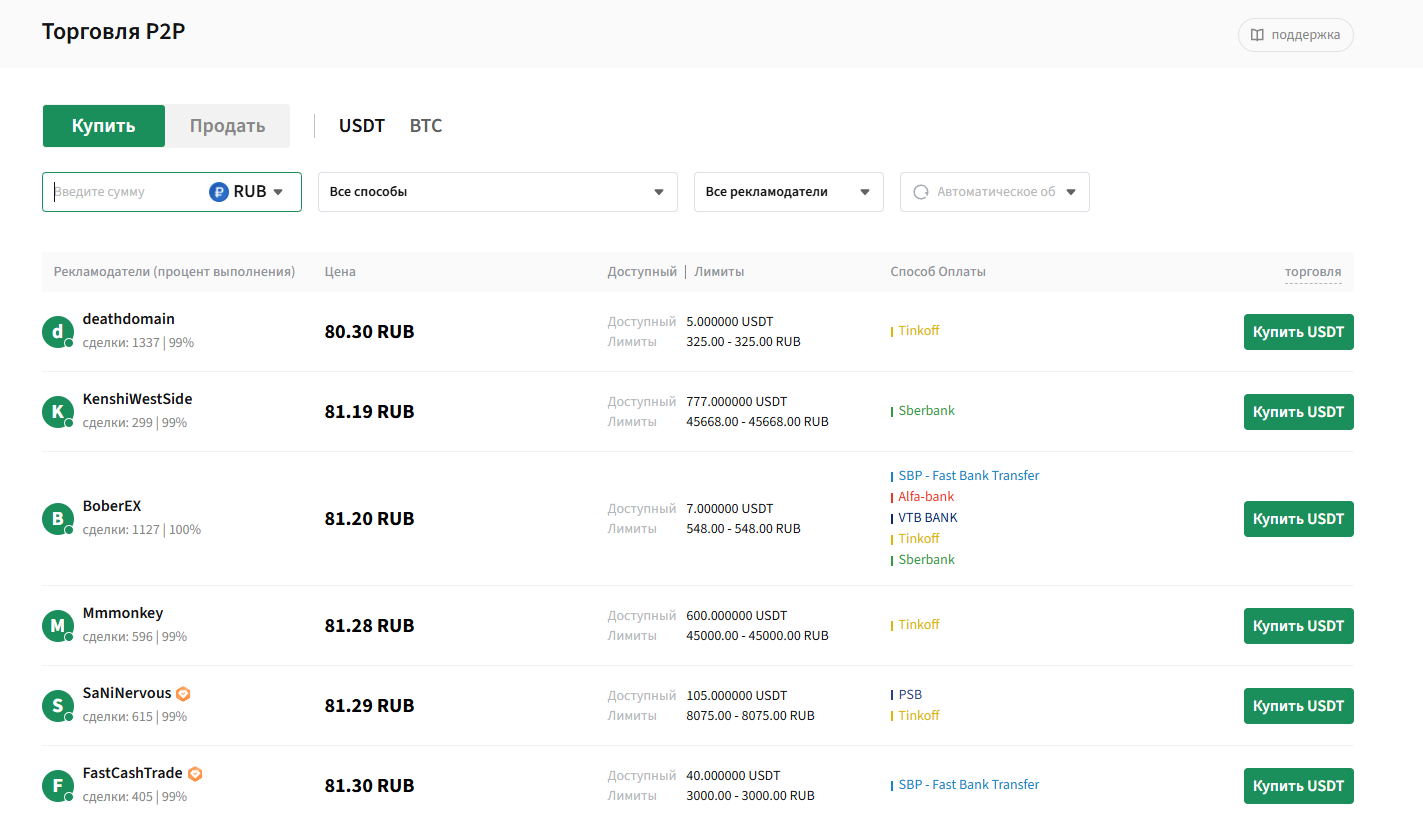Open the Автоматическое об refresh dropdown
This screenshot has height=823, width=1423.
[995, 192]
